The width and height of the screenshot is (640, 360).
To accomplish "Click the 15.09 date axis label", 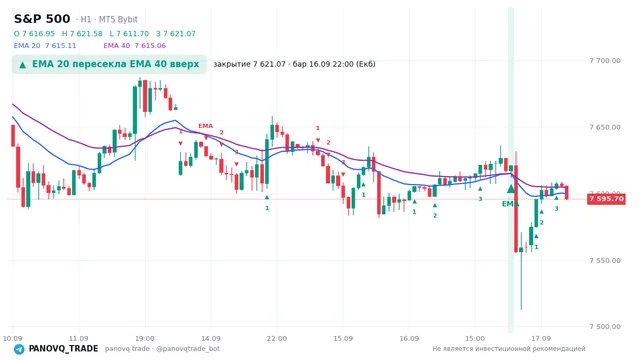I will 343,338.
